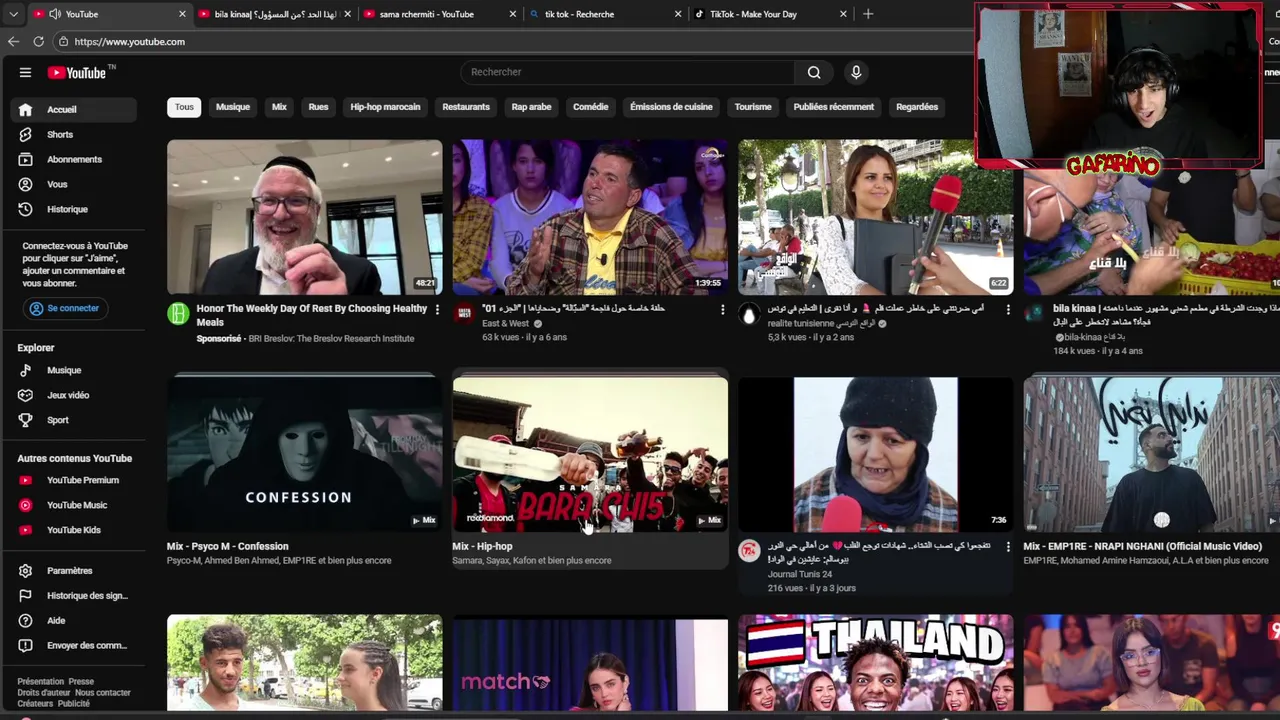
Task: Close the YouTube browser tab
Action: point(182,14)
